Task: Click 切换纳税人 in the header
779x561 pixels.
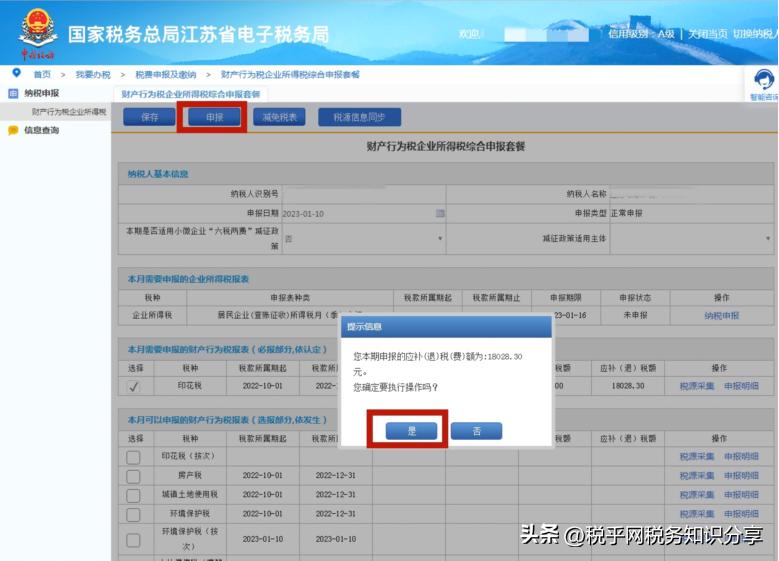Action: (756, 34)
